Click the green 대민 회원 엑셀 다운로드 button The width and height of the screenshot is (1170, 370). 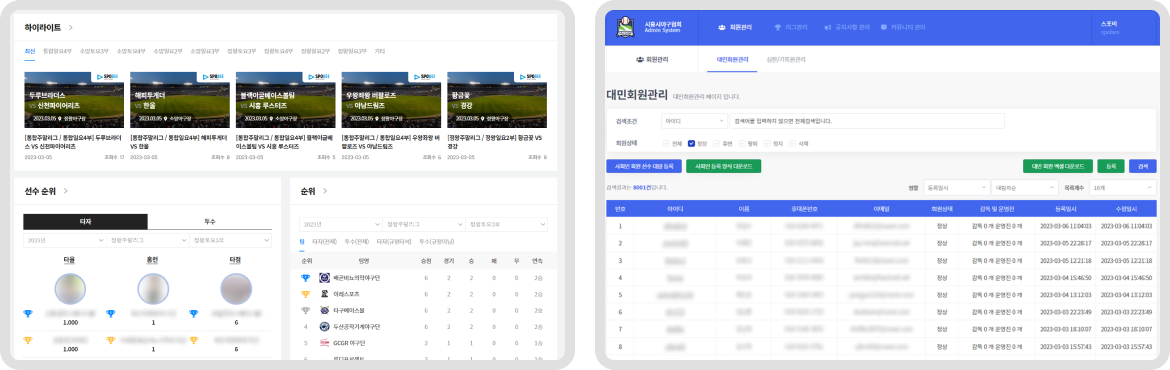pos(1058,166)
